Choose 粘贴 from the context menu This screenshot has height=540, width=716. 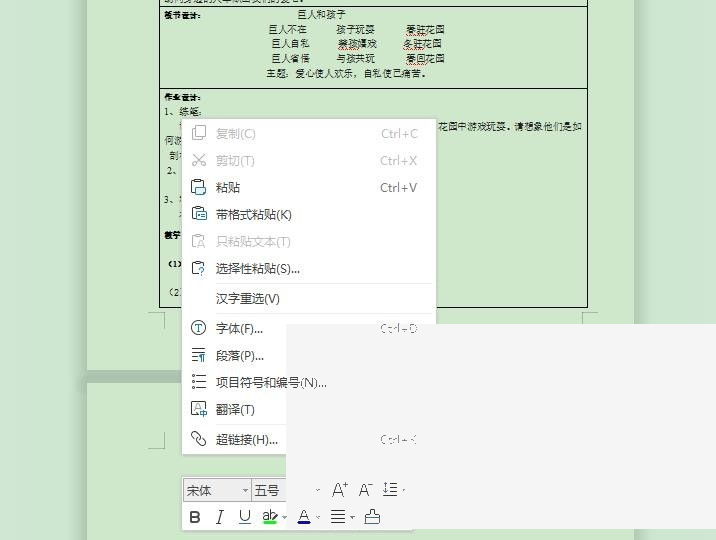pyautogui.click(x=309, y=188)
